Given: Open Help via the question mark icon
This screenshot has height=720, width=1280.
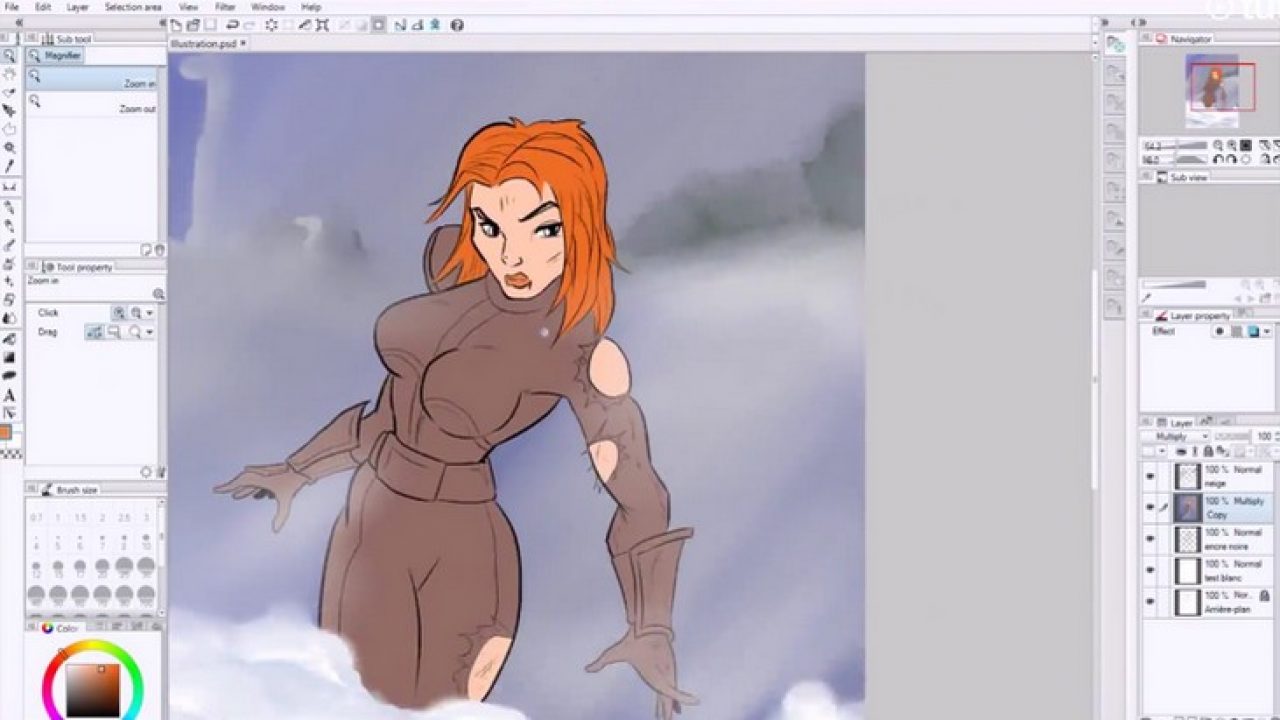Looking at the screenshot, I should point(457,25).
